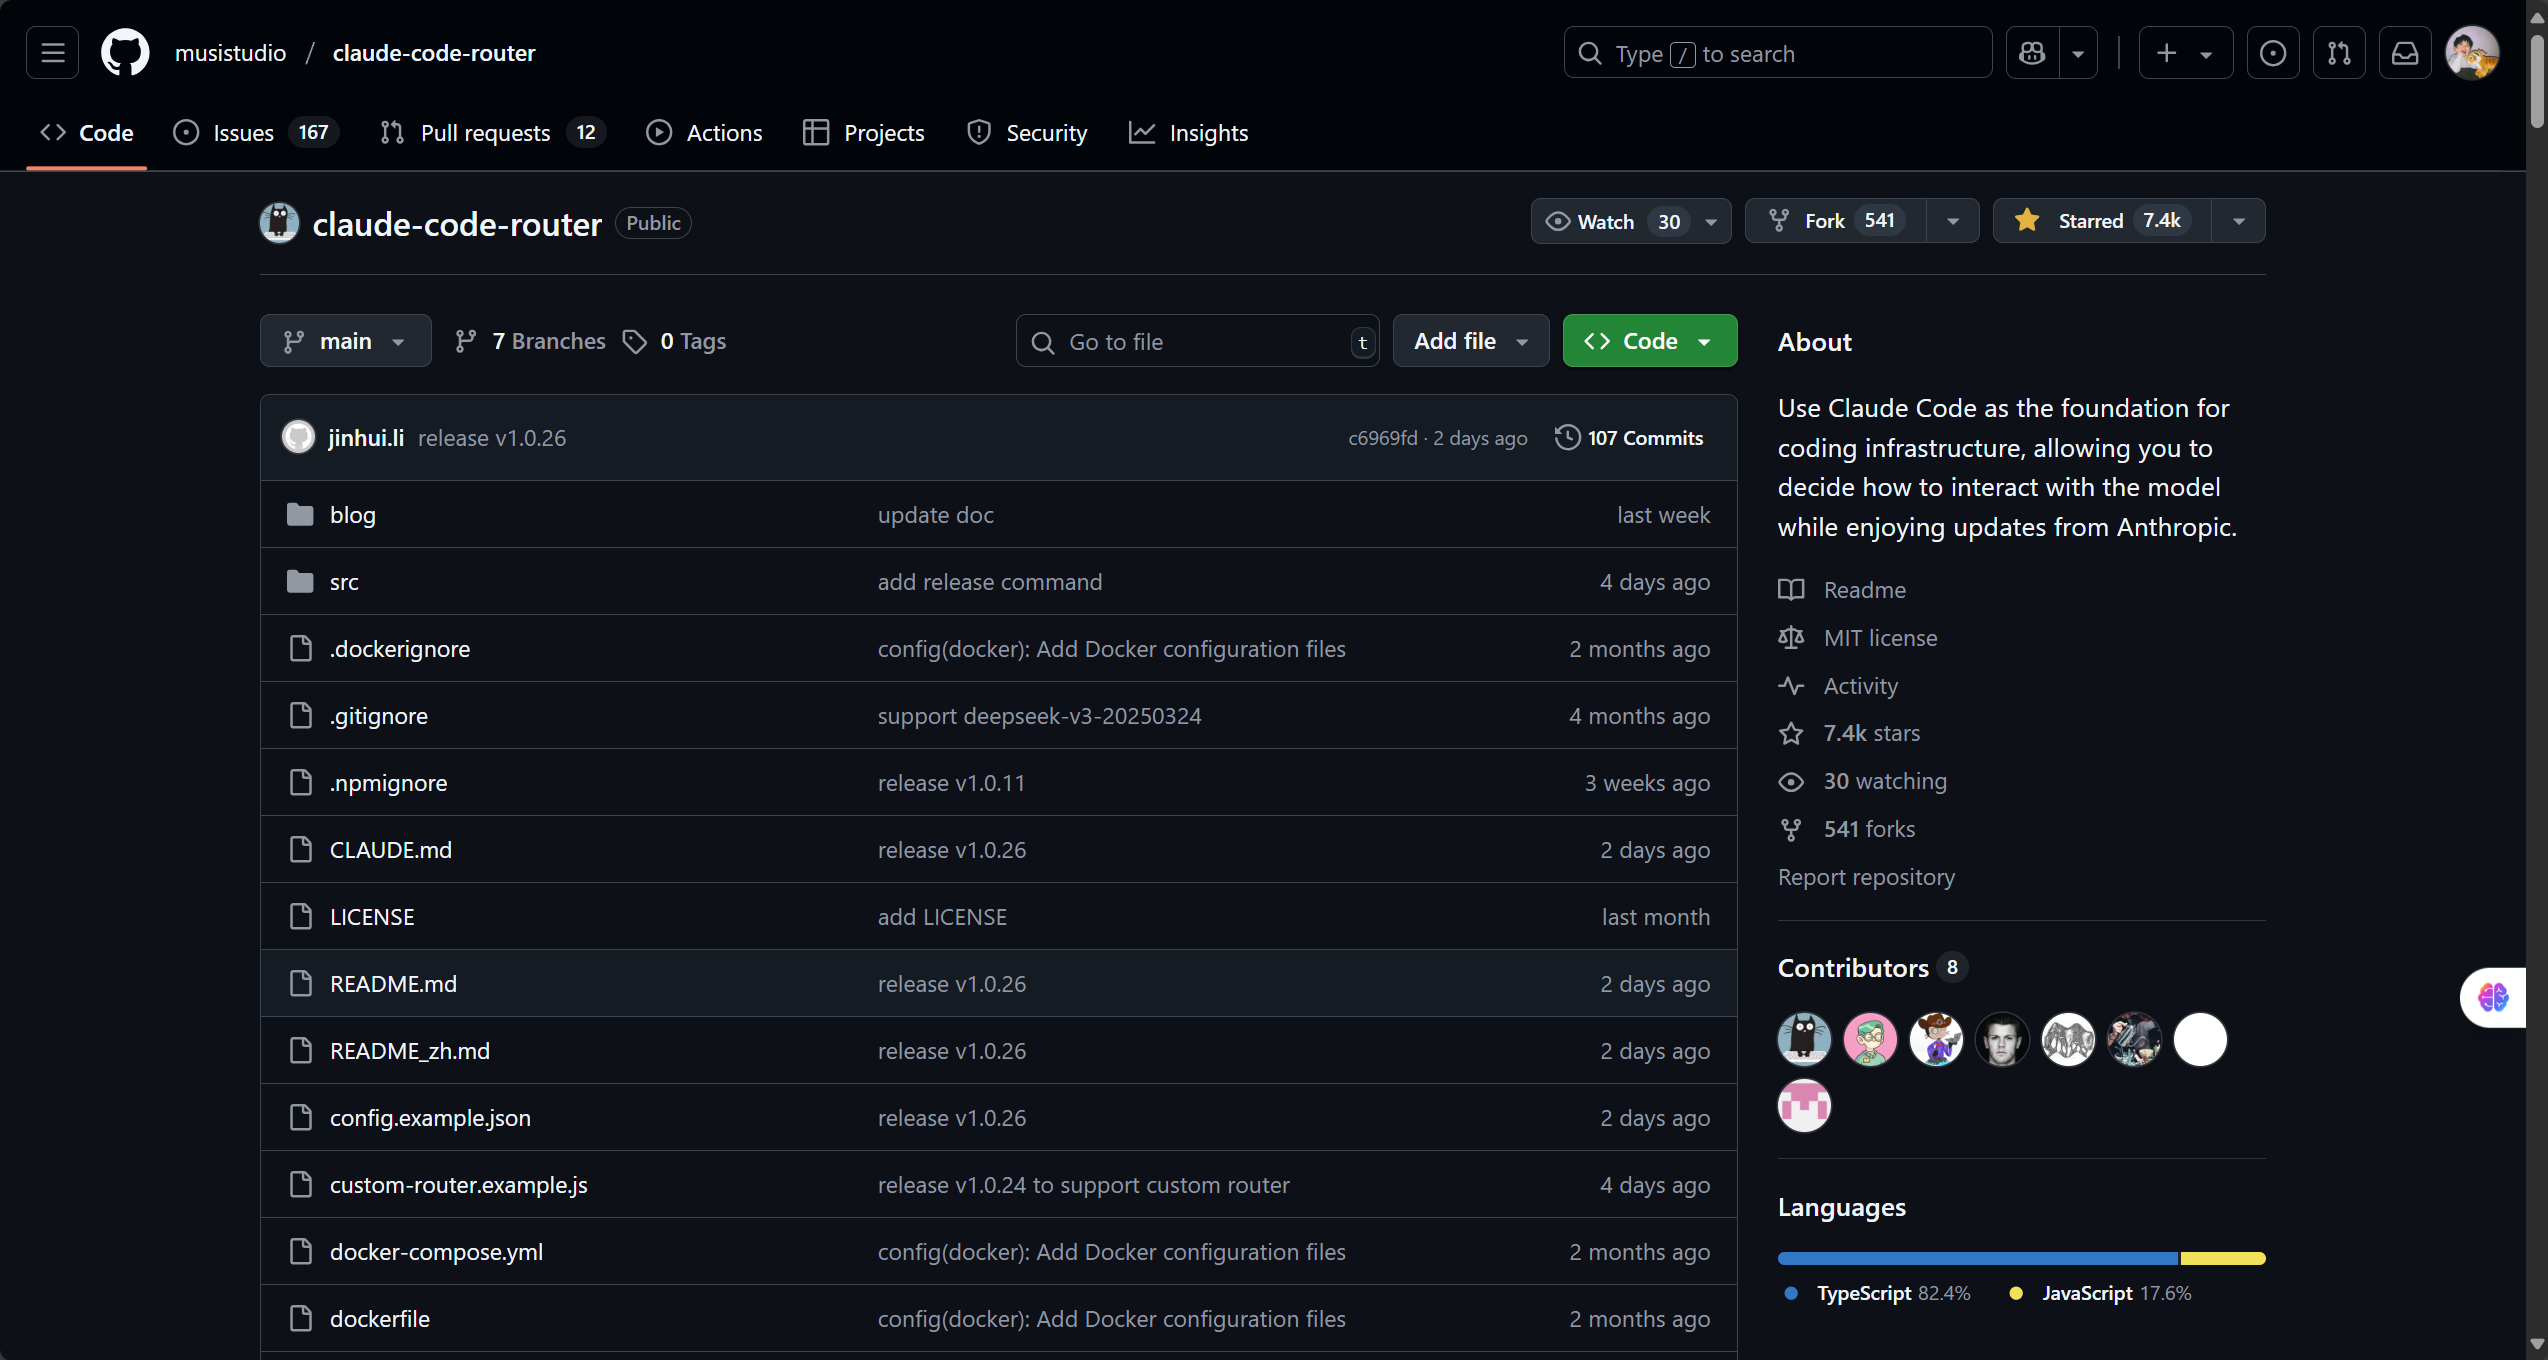This screenshot has width=2548, height=1360.
Task: Open the star lists dropdown arrow
Action: pos(2239,221)
